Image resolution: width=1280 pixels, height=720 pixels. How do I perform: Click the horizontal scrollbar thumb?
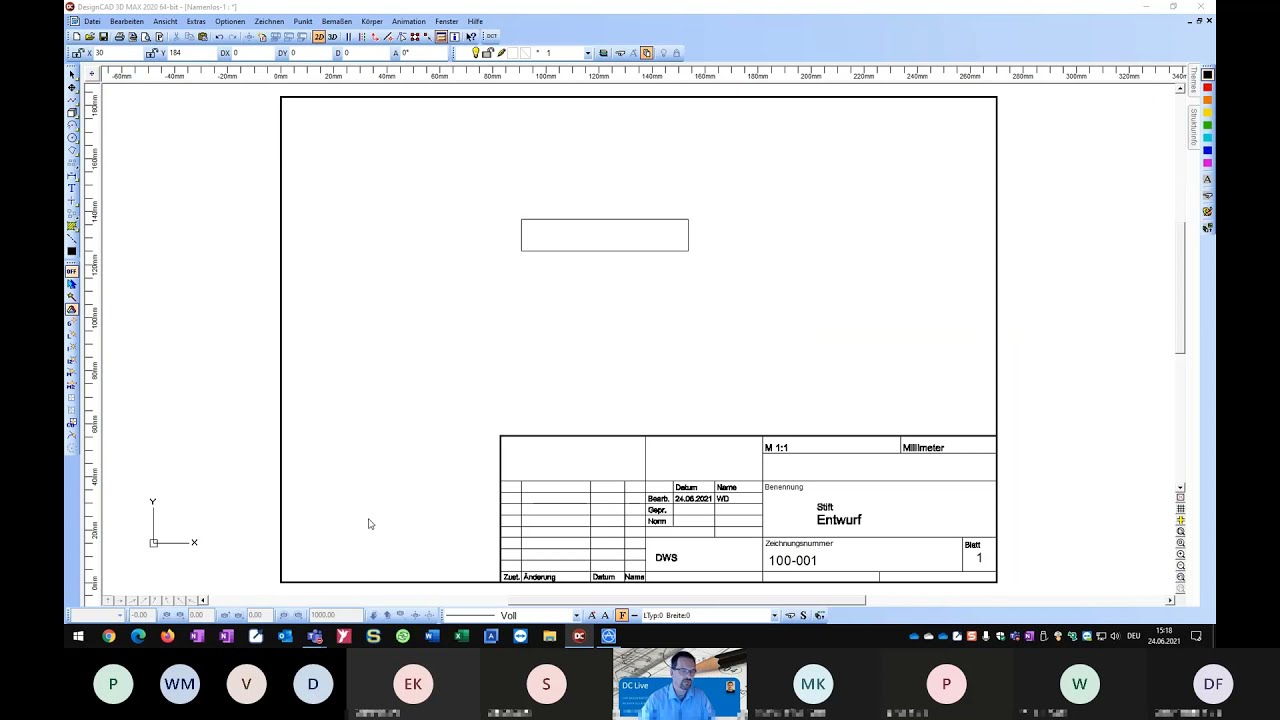pos(686,600)
